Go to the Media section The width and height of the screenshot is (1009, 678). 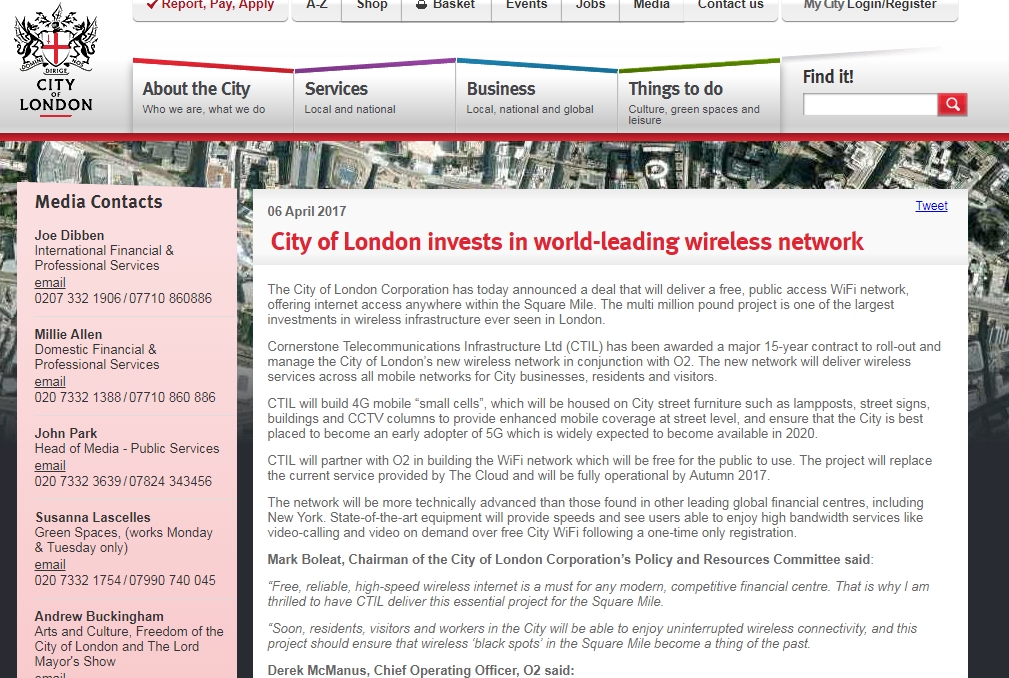(x=651, y=5)
